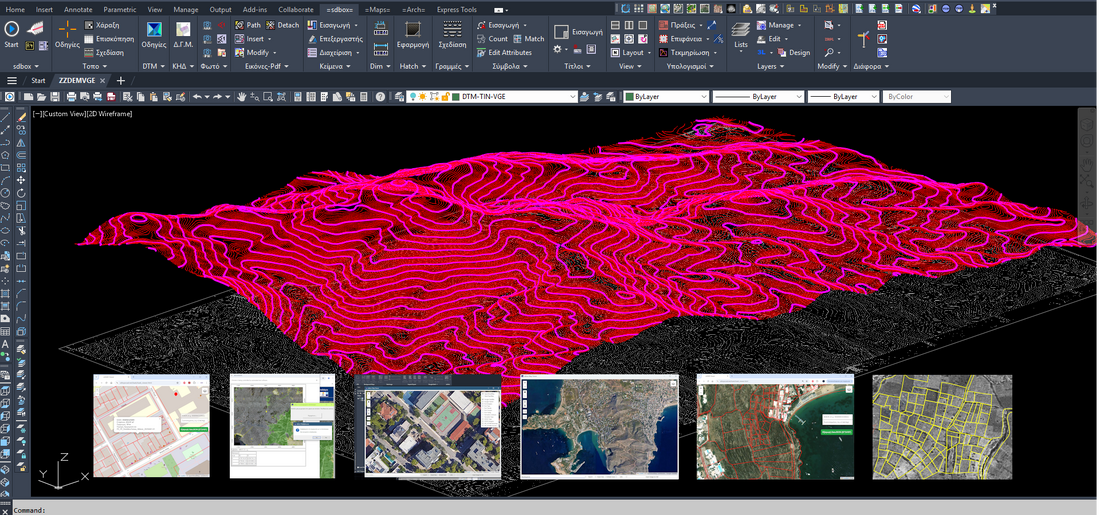The height and width of the screenshot is (515, 1100).
Task: Expand the Κείμενα panel flyout
Action: coord(346,66)
